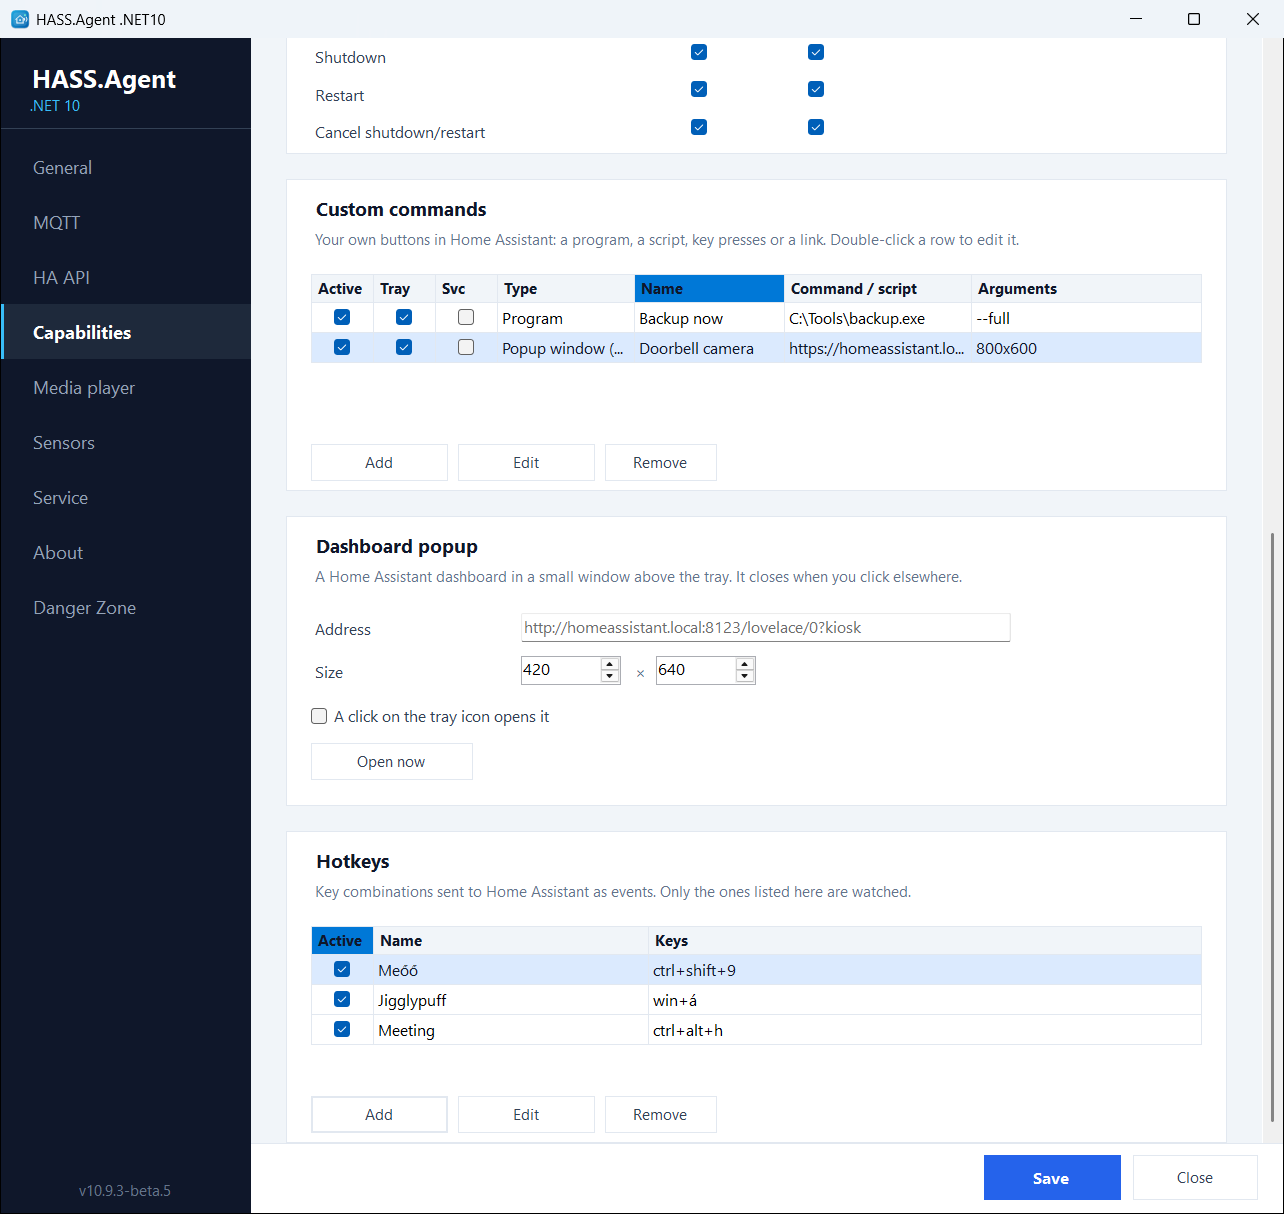This screenshot has width=1284, height=1214.
Task: Enable Svc for the Backup now command
Action: (x=466, y=317)
